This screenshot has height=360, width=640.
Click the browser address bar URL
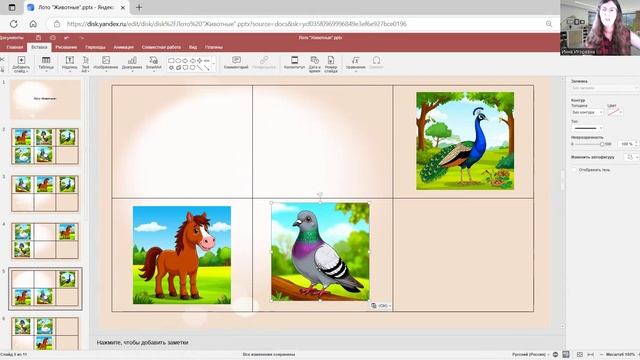(237, 24)
